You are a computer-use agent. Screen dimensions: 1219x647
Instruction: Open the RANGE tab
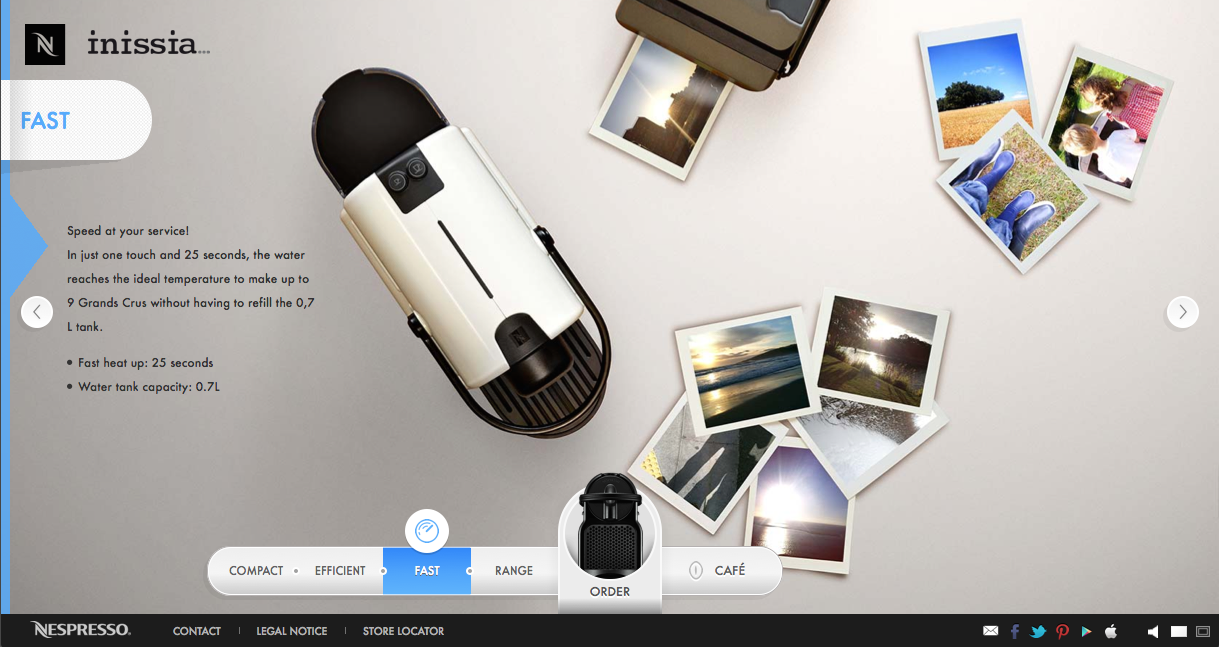click(514, 571)
